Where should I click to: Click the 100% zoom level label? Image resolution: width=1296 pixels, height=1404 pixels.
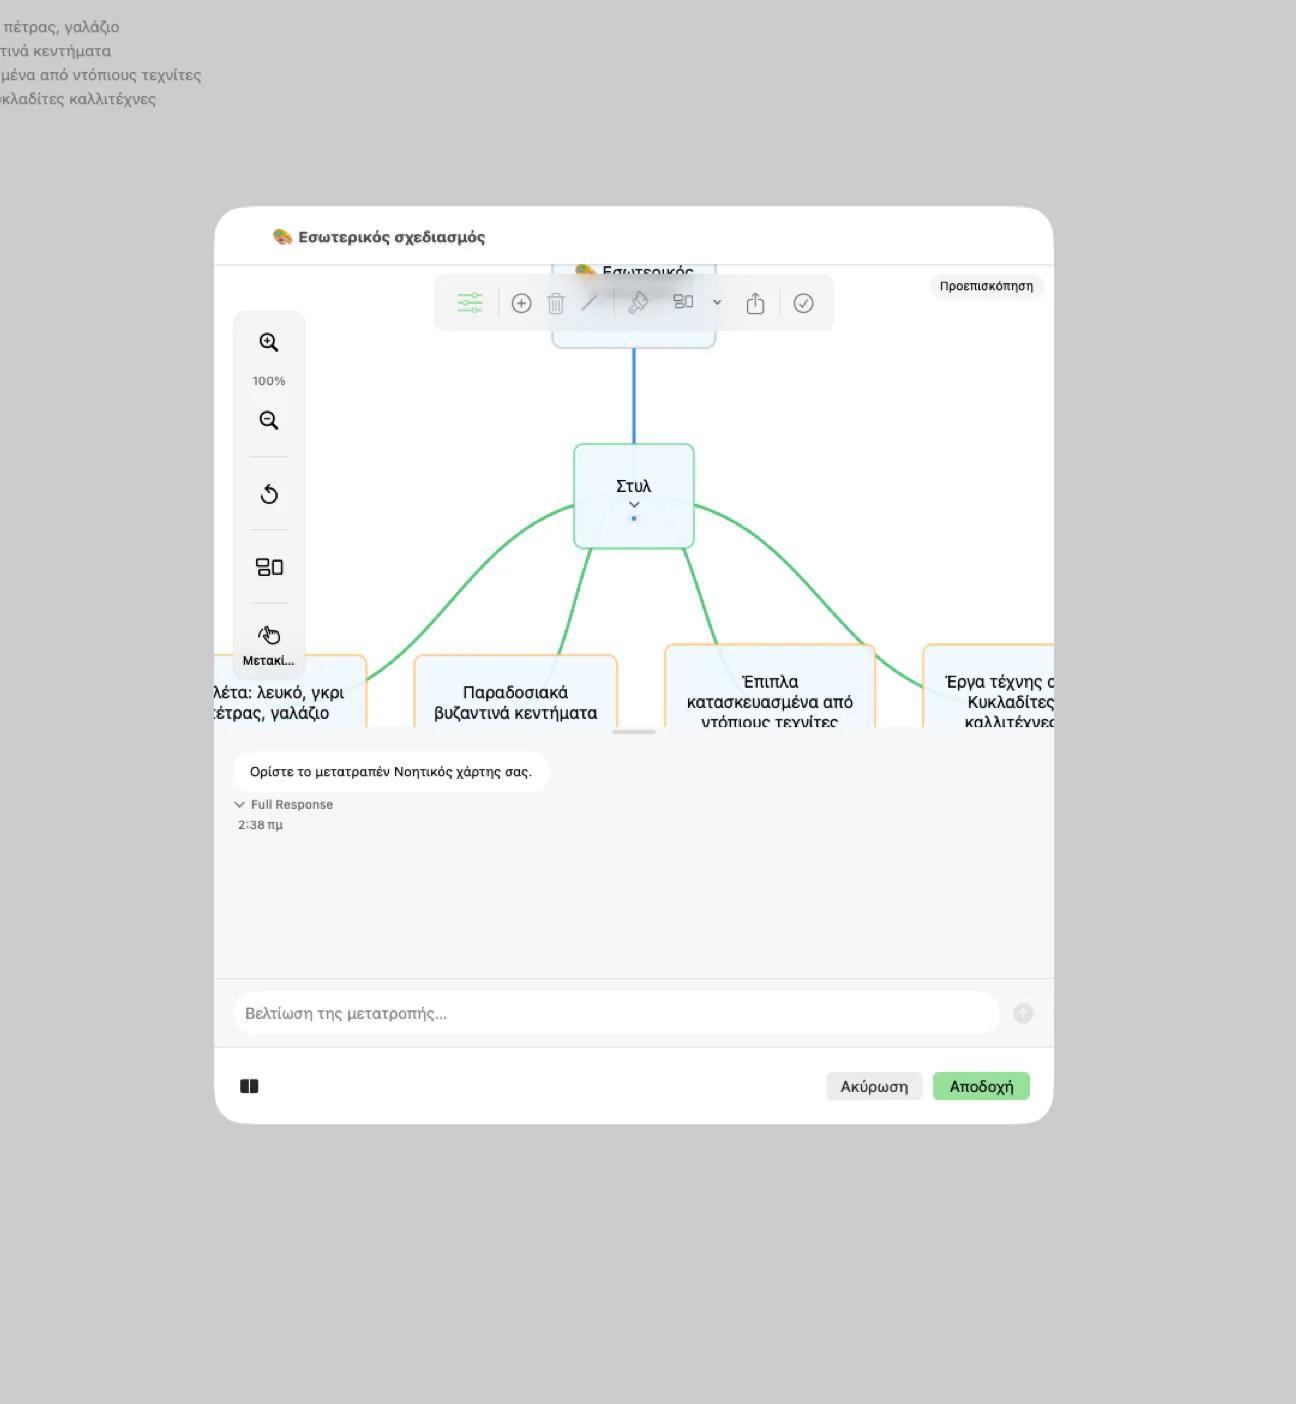(x=269, y=381)
